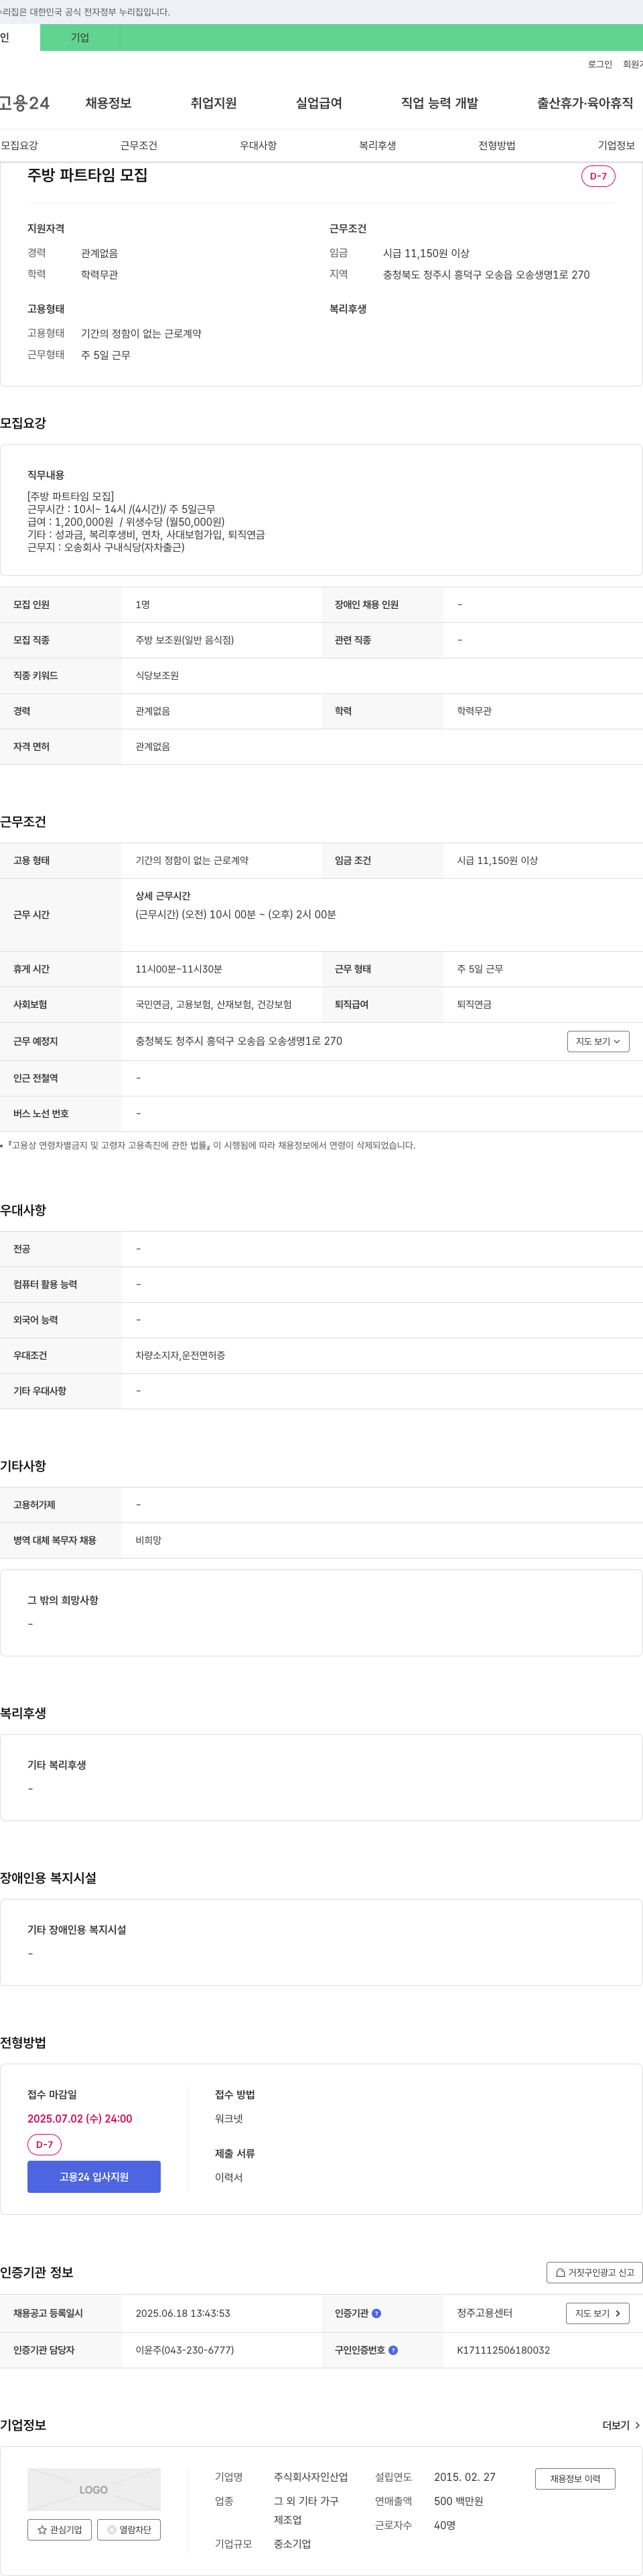Screen dimensions: 643x2576
Task: Click help icon next to 인증기관
Action: tap(376, 2313)
